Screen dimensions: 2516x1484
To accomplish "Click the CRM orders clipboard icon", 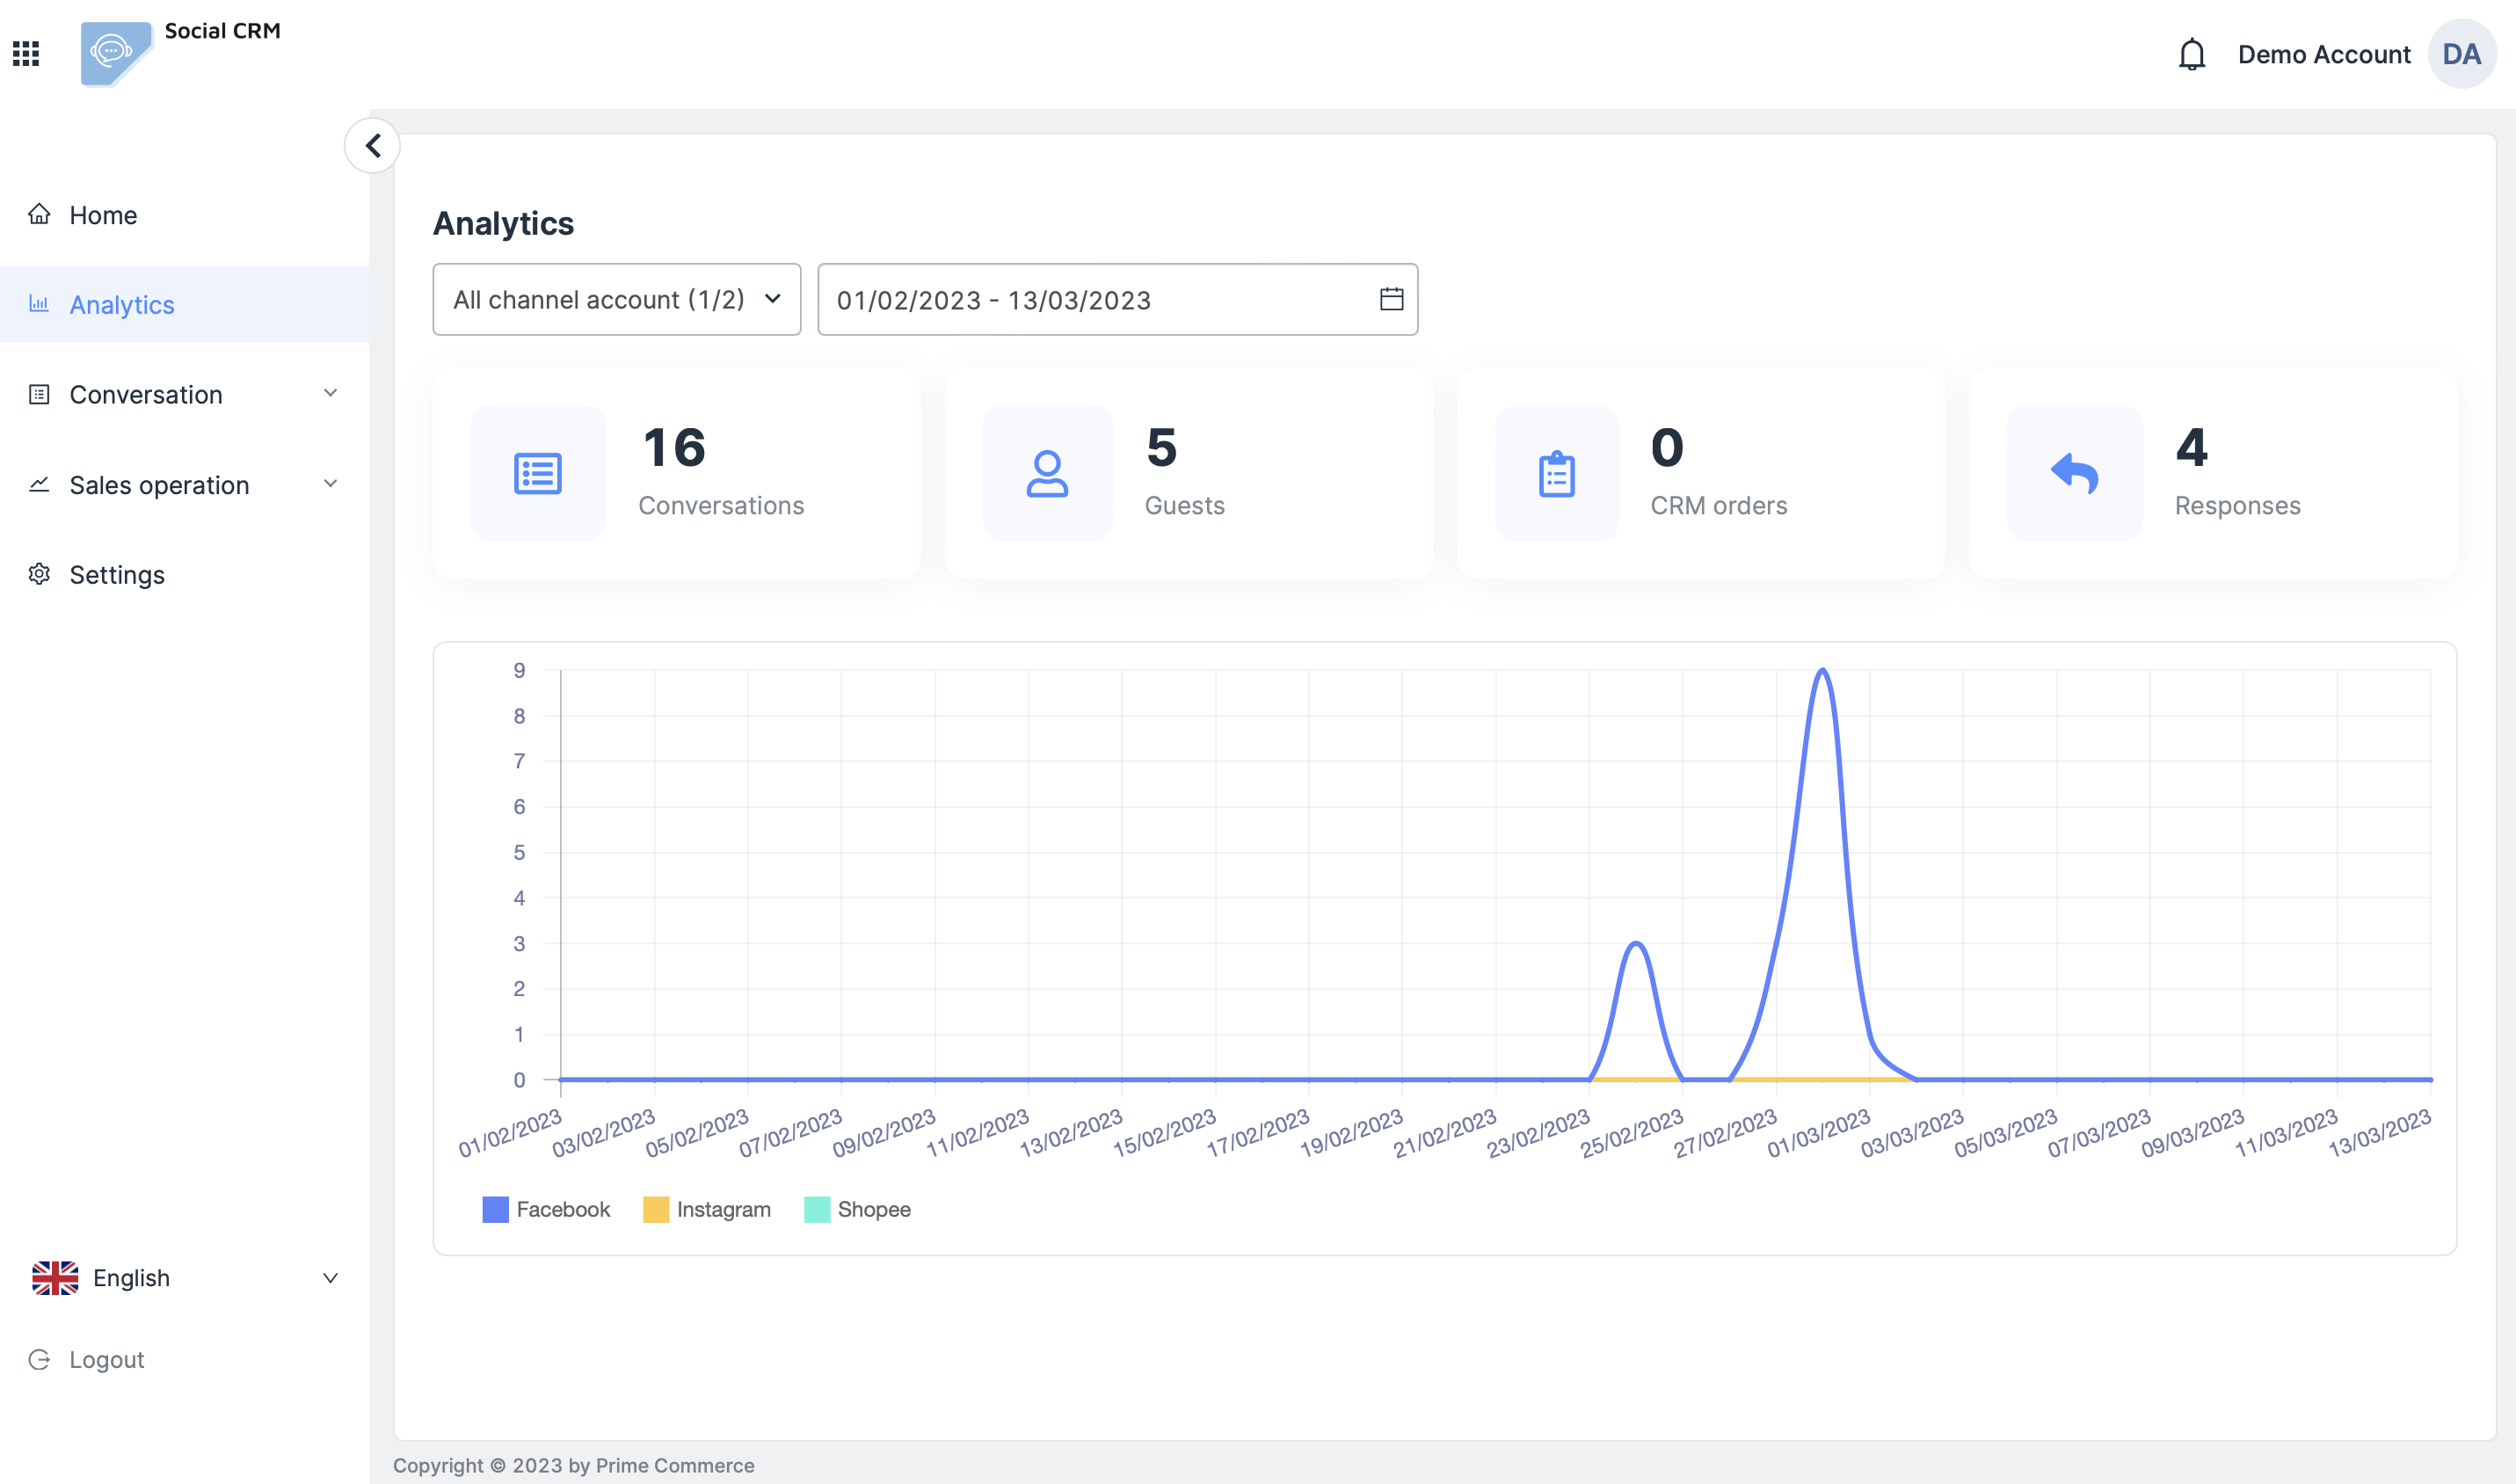I will pos(1556,474).
